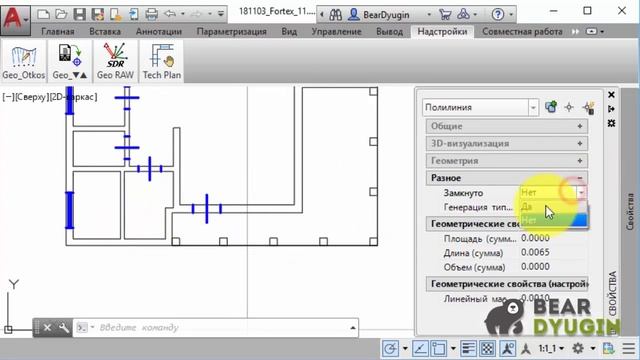Choose Нет in the Замкнуто dropdown list

[553, 220]
